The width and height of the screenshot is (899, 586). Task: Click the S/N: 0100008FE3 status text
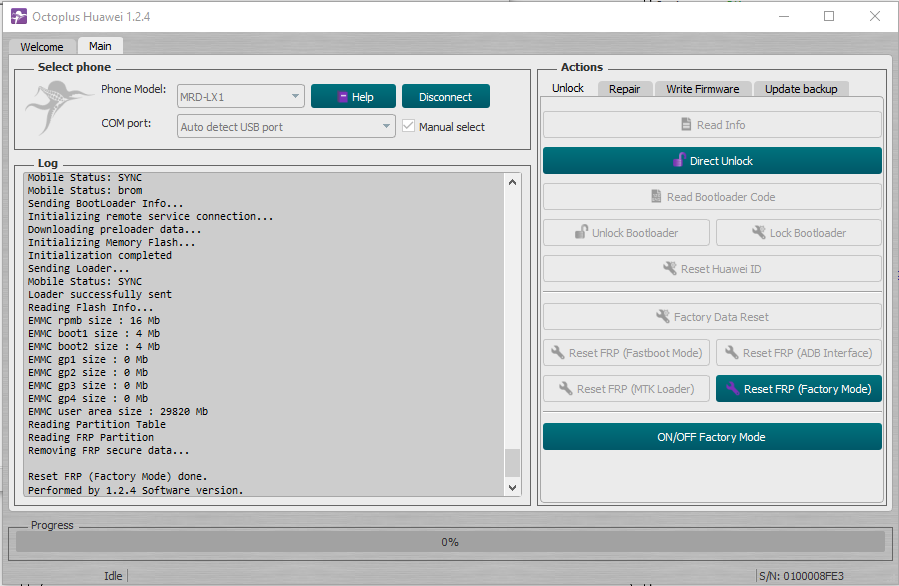pos(802,576)
